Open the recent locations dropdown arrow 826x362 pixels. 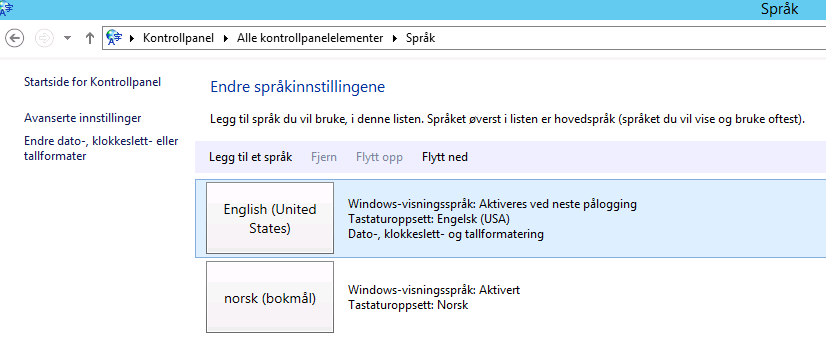[x=67, y=38]
